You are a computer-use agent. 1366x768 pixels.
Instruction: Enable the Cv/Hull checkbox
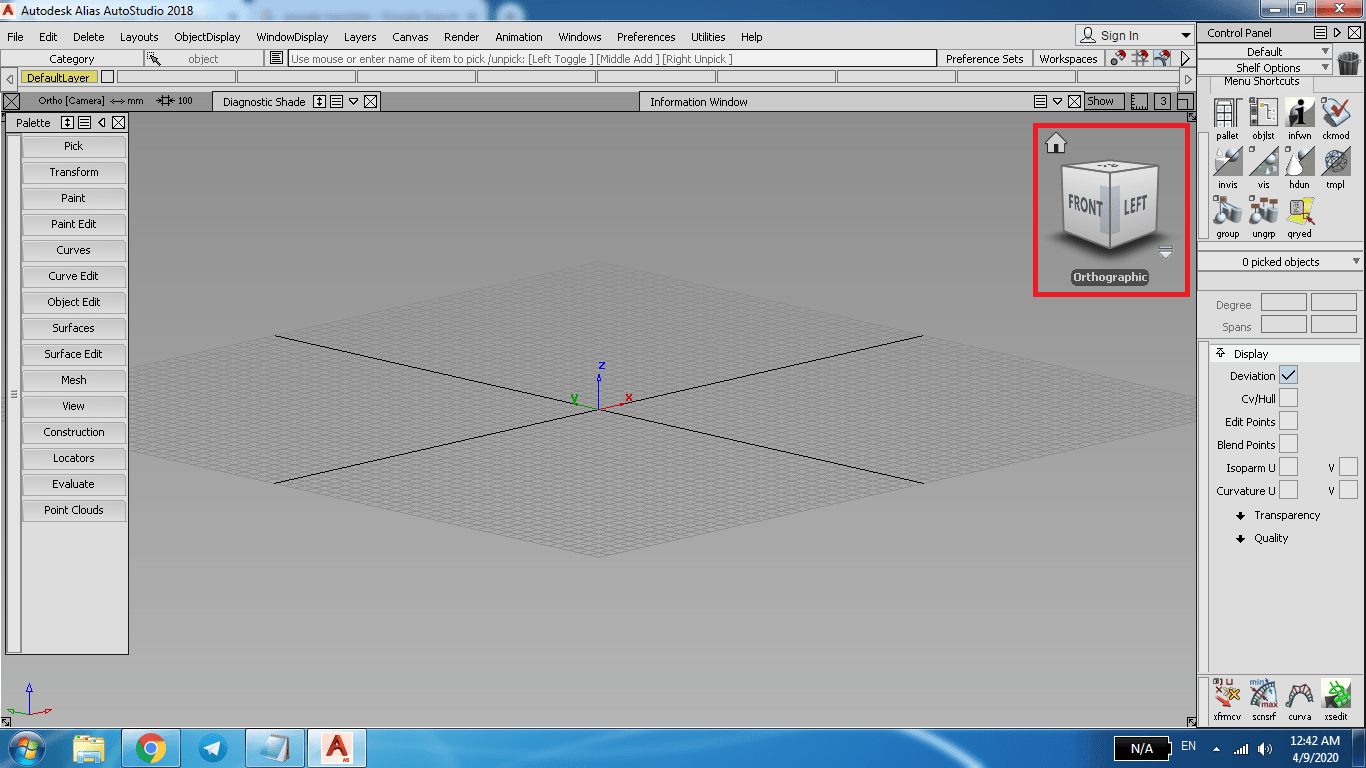tap(1289, 397)
